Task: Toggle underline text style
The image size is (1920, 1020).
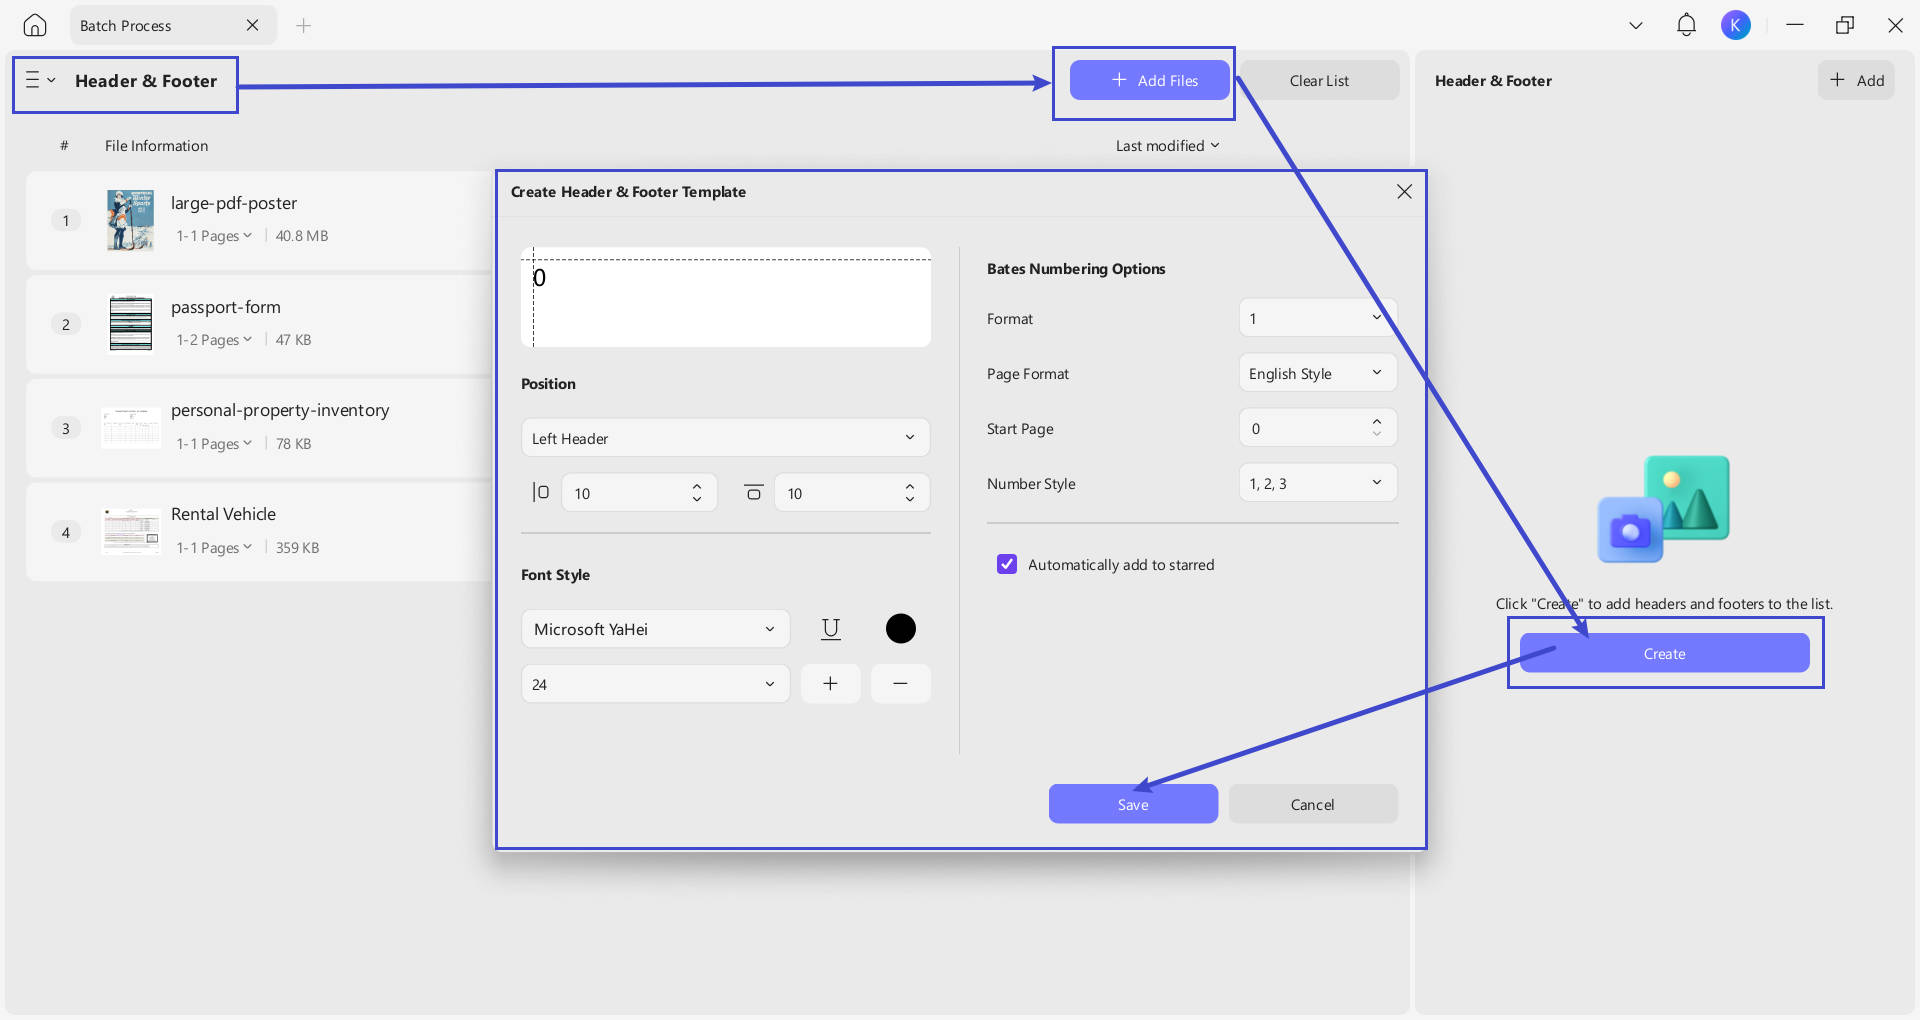Action: coord(830,628)
